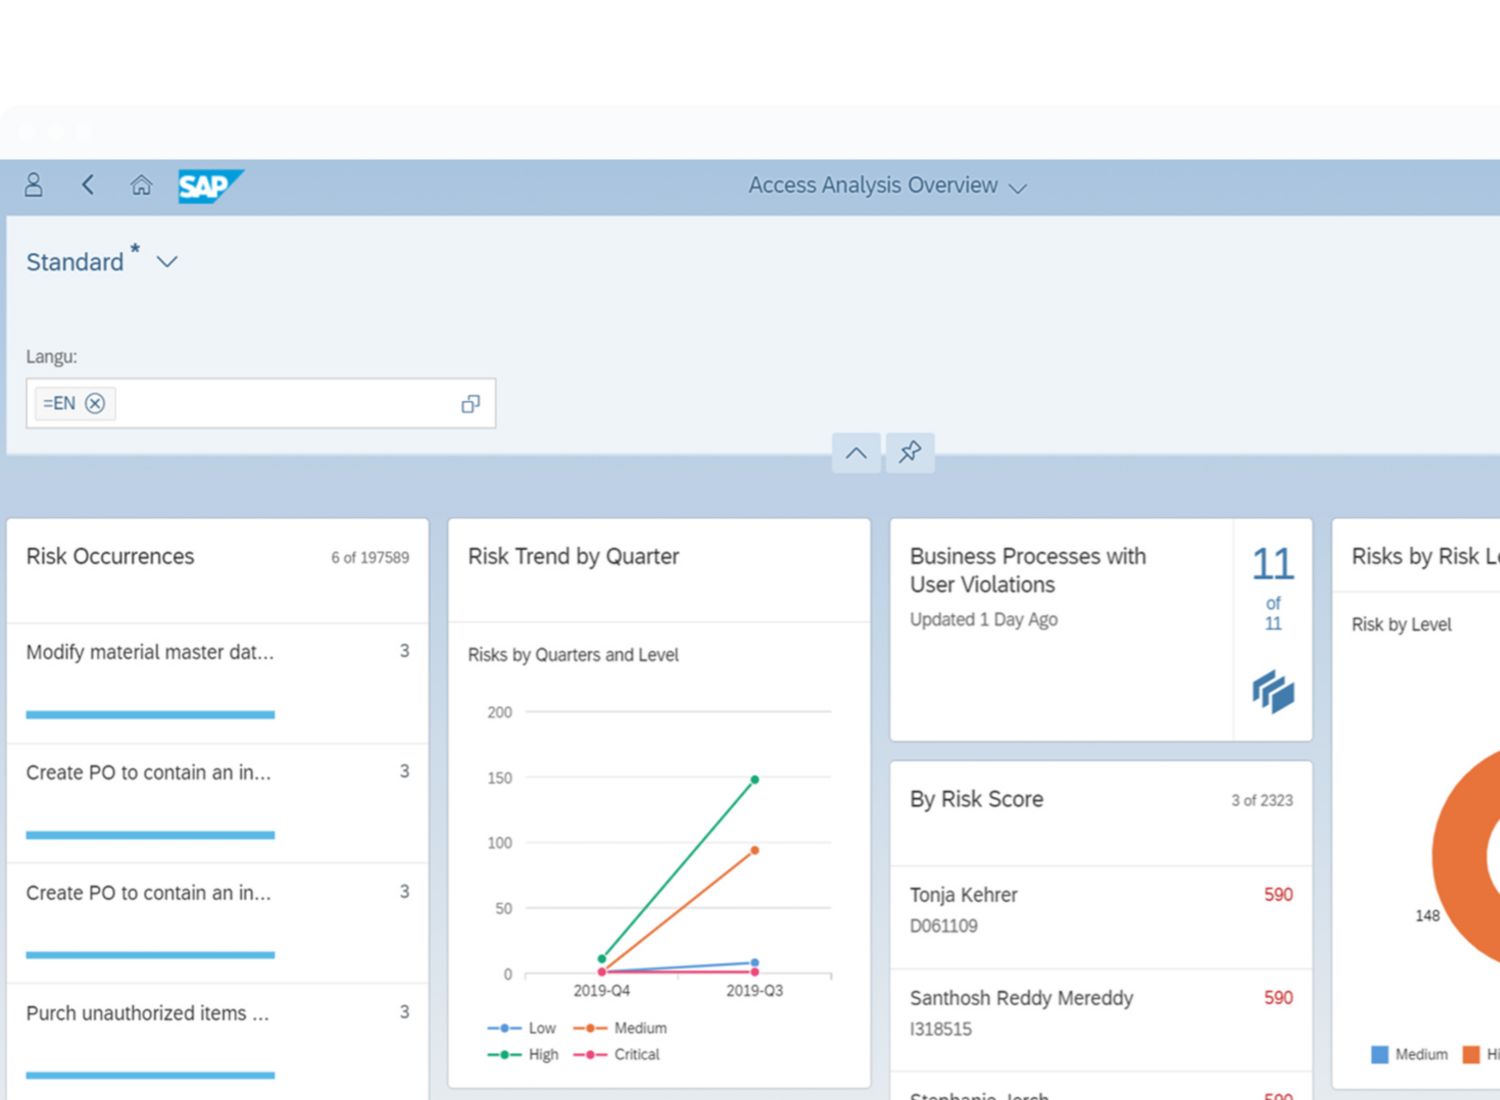Collapse the filter header with up chevron
Screen dimensions: 1500x1100
(856, 453)
